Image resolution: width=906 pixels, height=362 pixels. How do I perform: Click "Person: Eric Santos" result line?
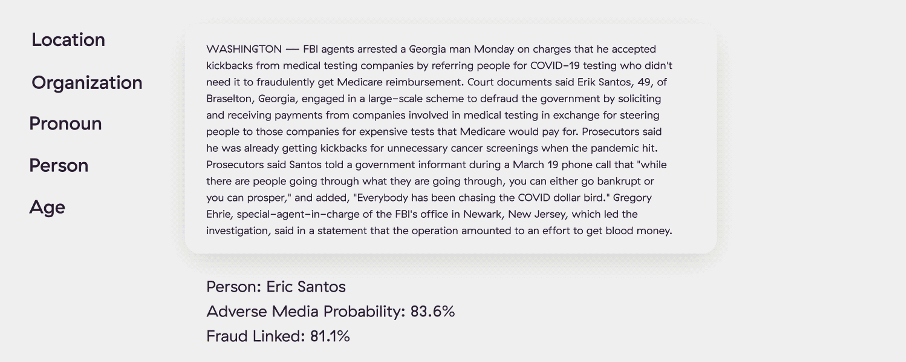276,287
